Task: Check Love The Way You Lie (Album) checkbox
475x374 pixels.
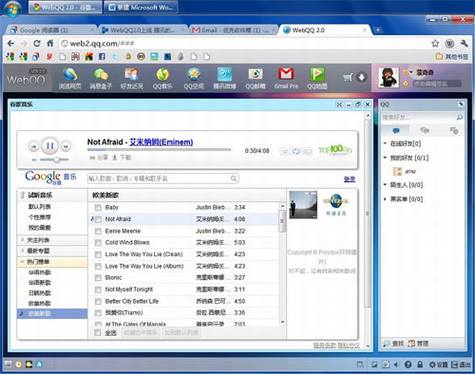Action: tap(98, 266)
